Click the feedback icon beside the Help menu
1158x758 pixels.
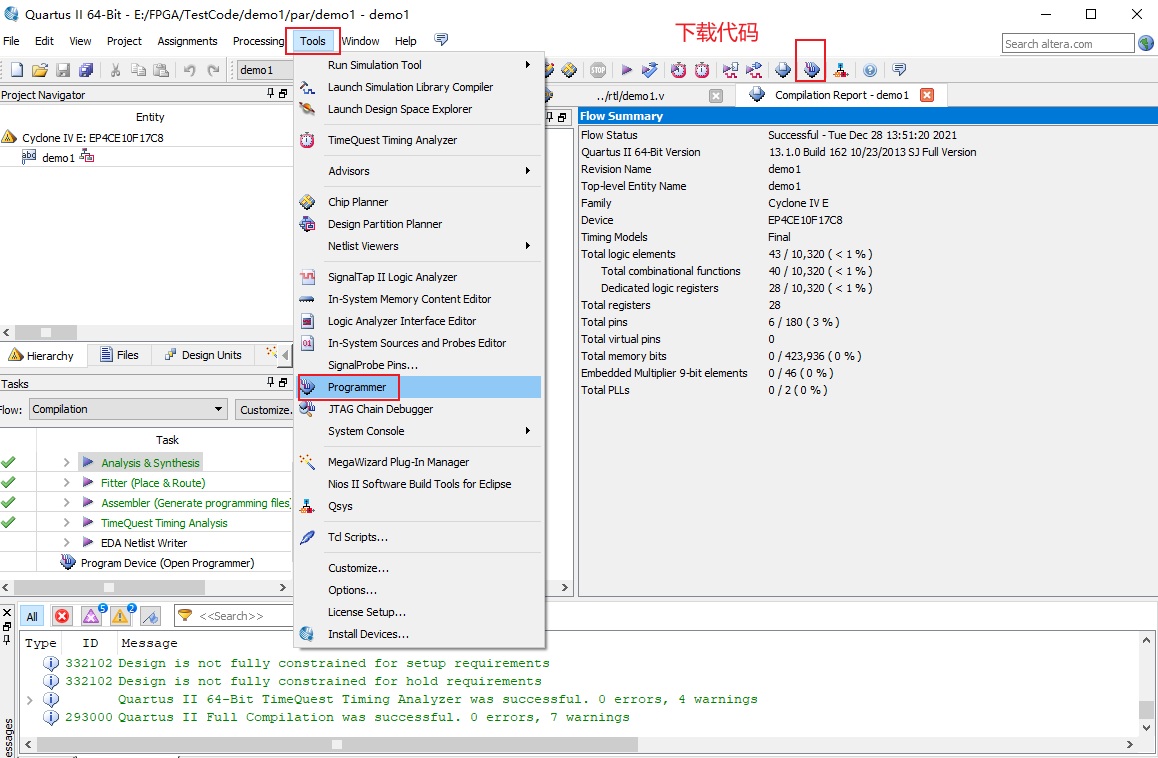click(x=441, y=39)
